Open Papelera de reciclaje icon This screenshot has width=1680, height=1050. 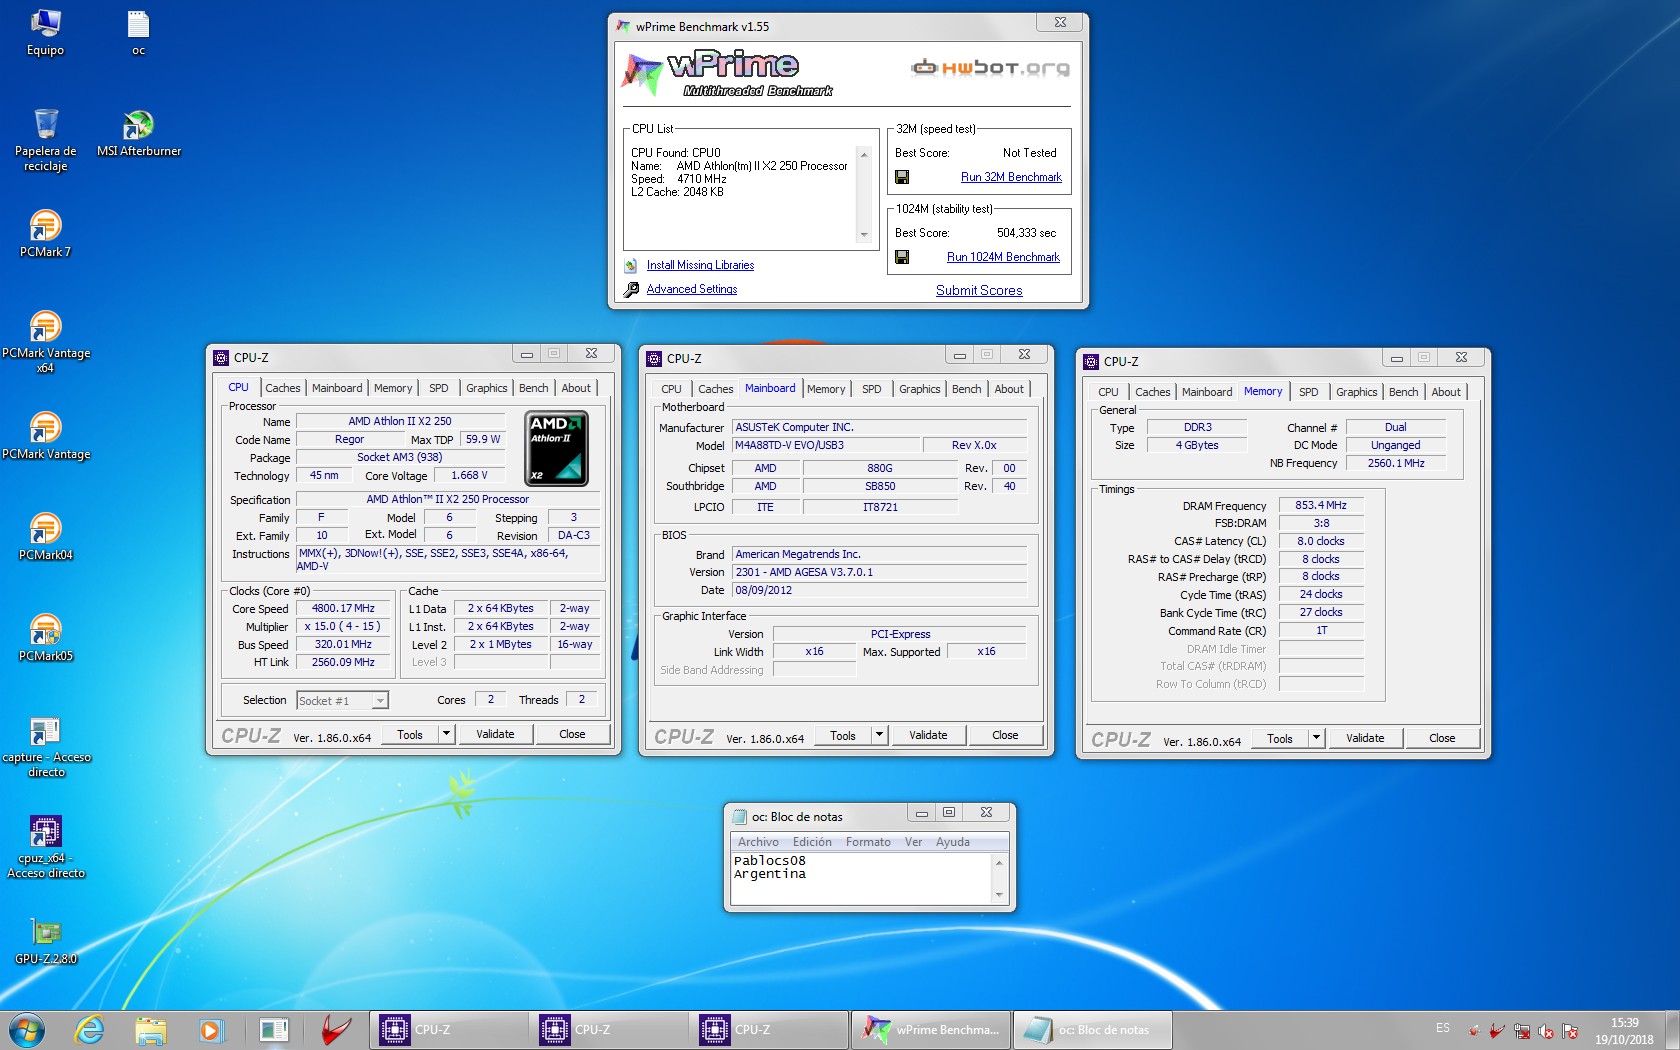click(x=45, y=139)
